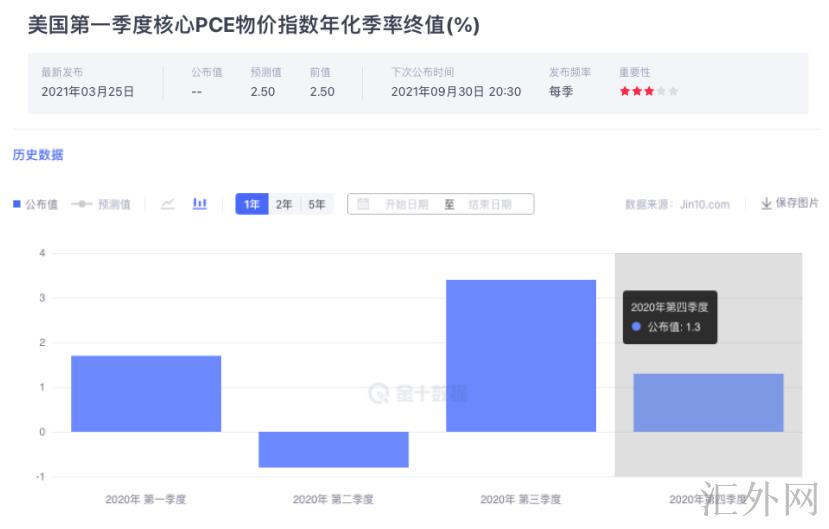Select the bar chart view icon
The width and height of the screenshot is (829, 529).
tap(200, 204)
